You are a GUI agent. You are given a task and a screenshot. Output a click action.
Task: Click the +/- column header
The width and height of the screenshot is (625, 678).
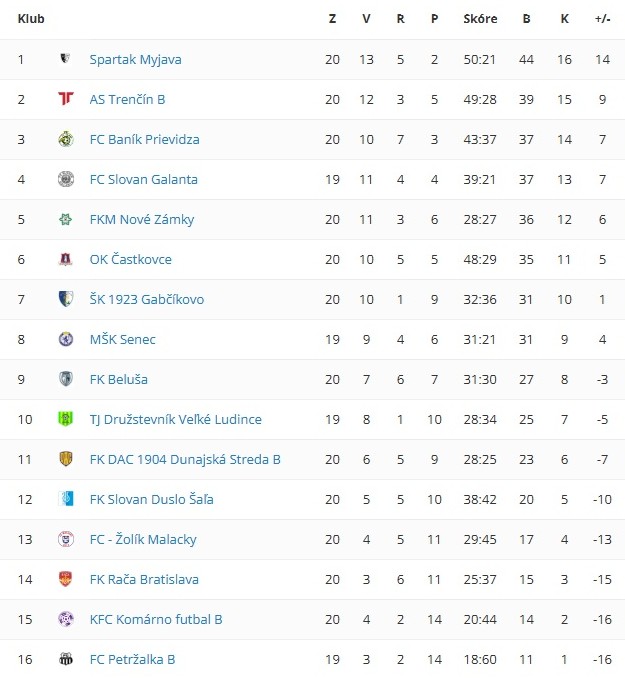pos(602,18)
